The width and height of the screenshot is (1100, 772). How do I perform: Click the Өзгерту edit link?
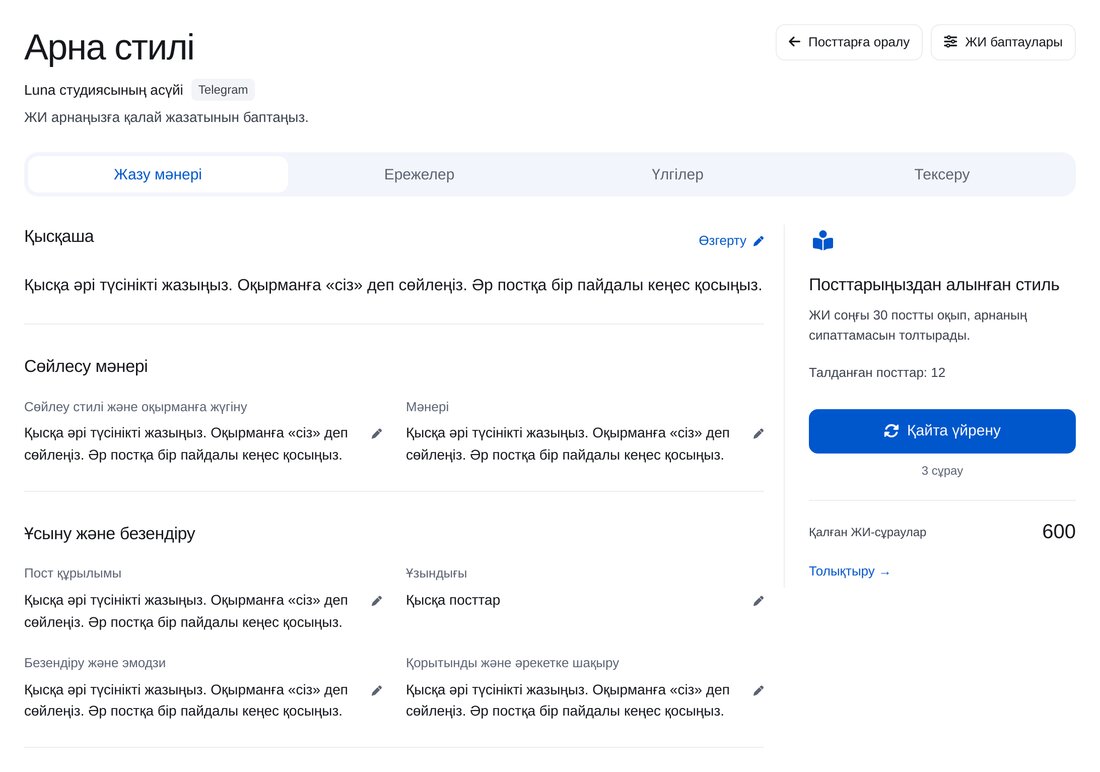[731, 241]
